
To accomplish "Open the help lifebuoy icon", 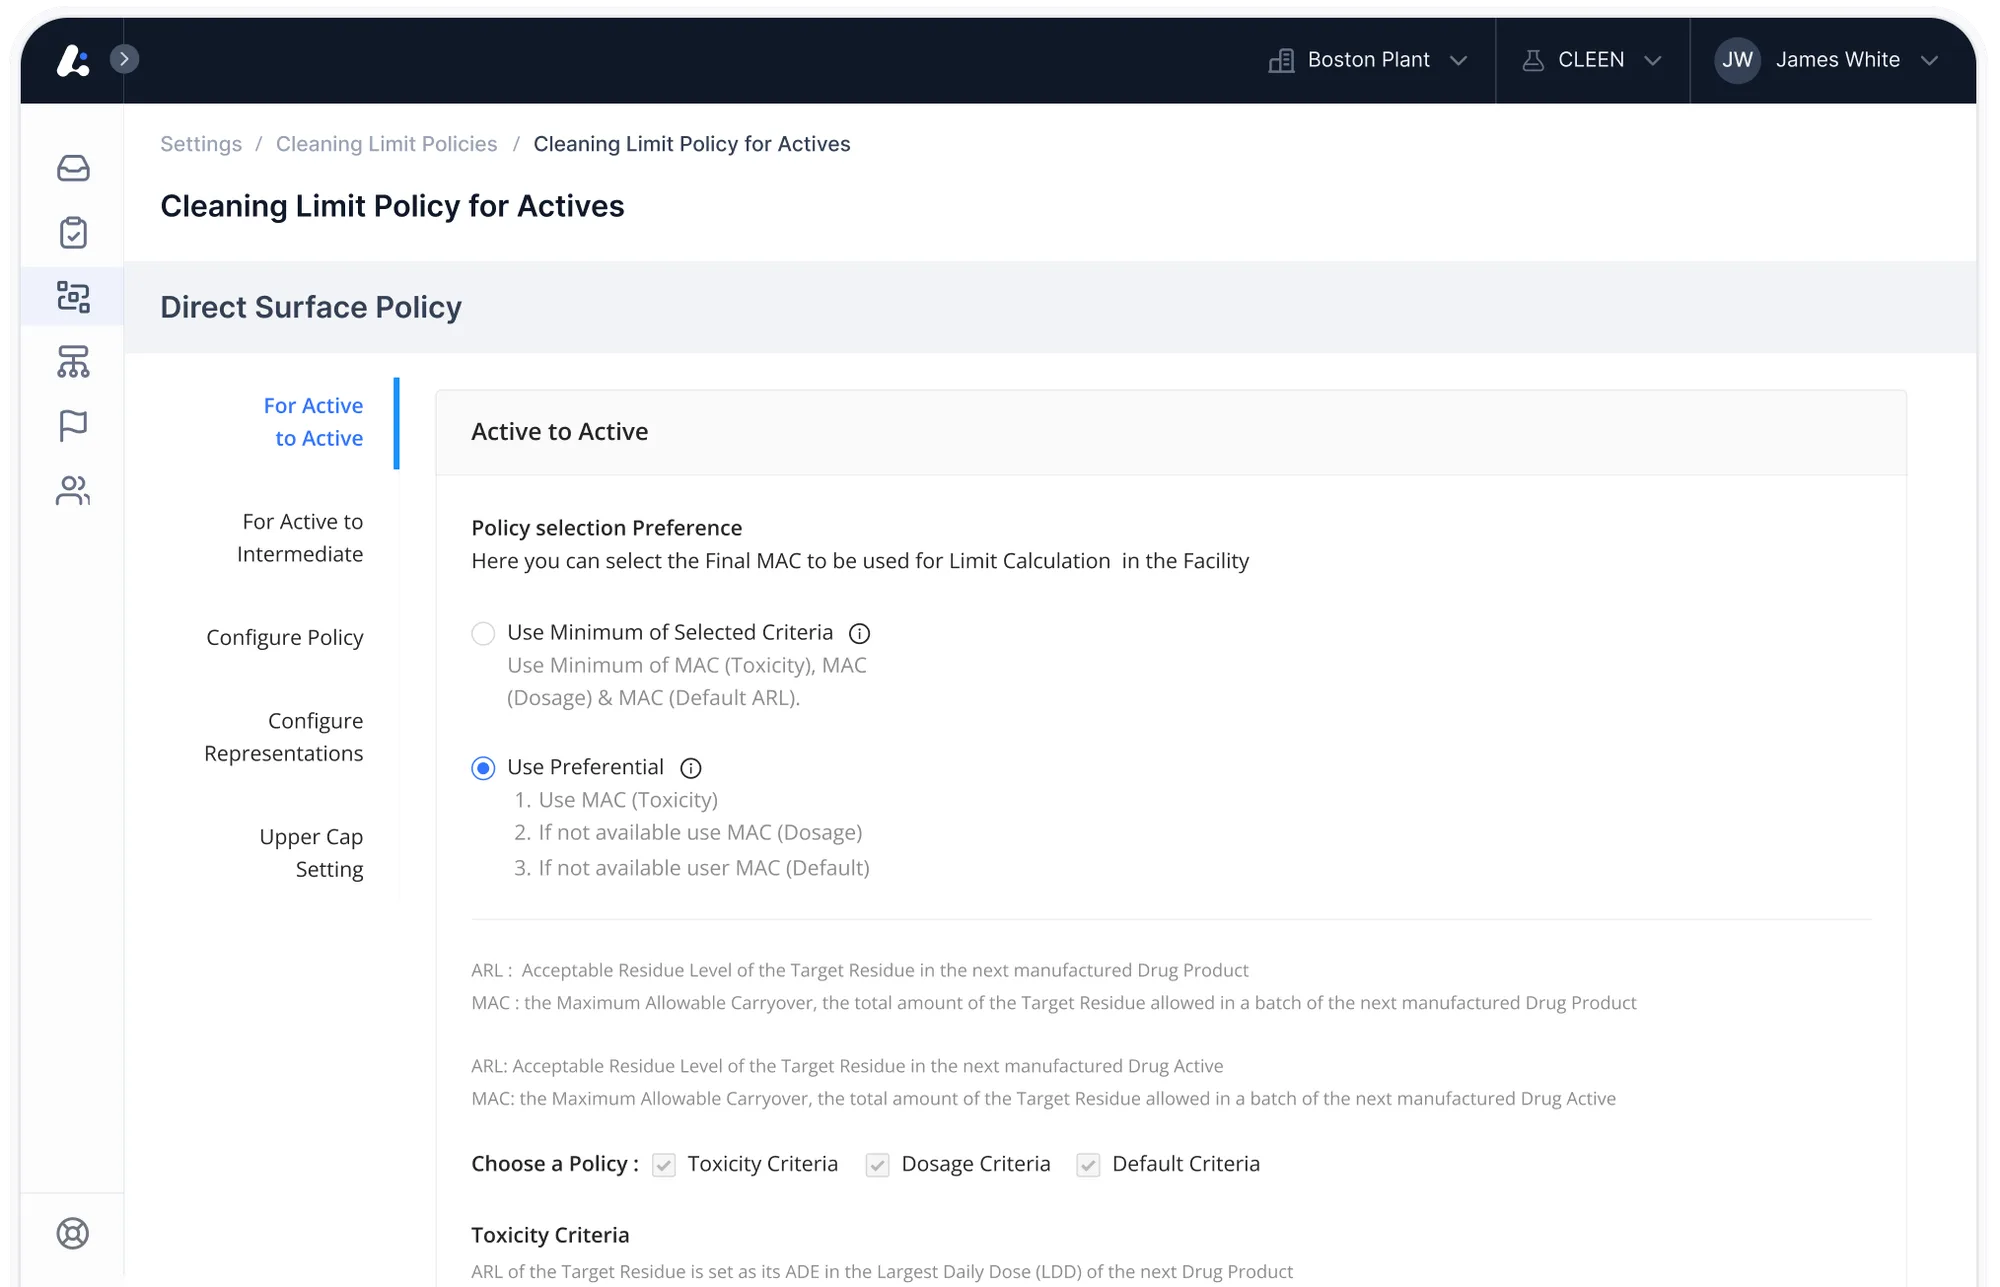I will click(x=73, y=1233).
